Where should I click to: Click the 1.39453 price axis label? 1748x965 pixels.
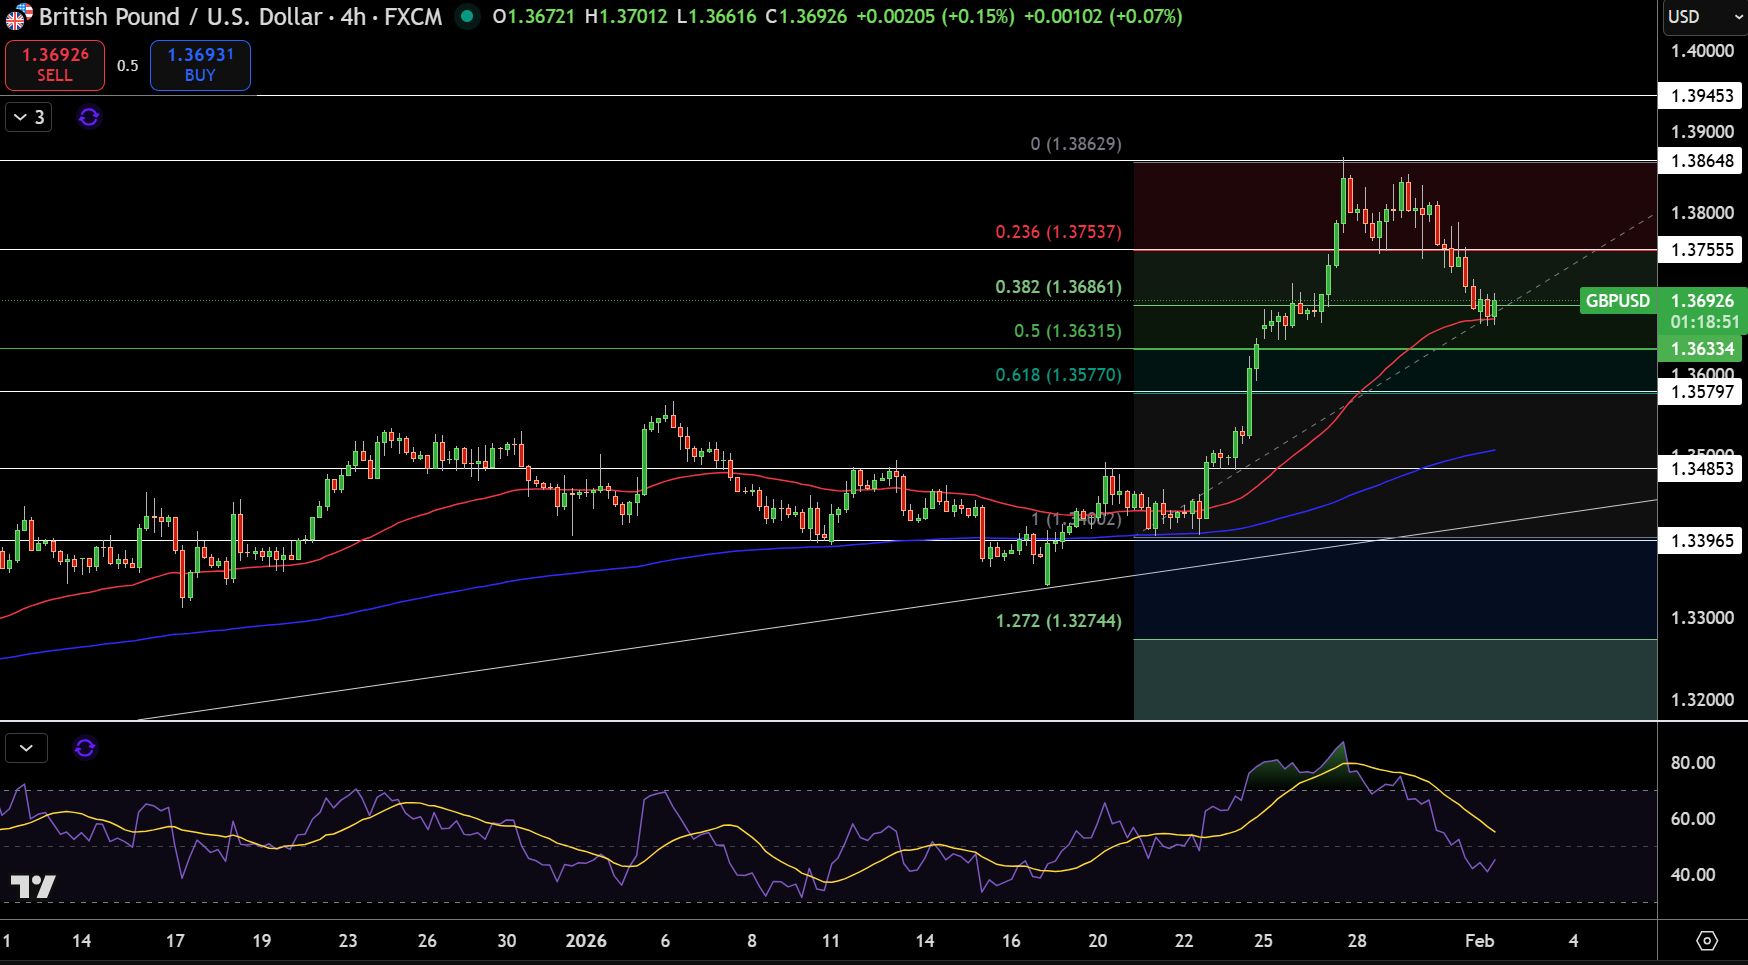tap(1702, 96)
